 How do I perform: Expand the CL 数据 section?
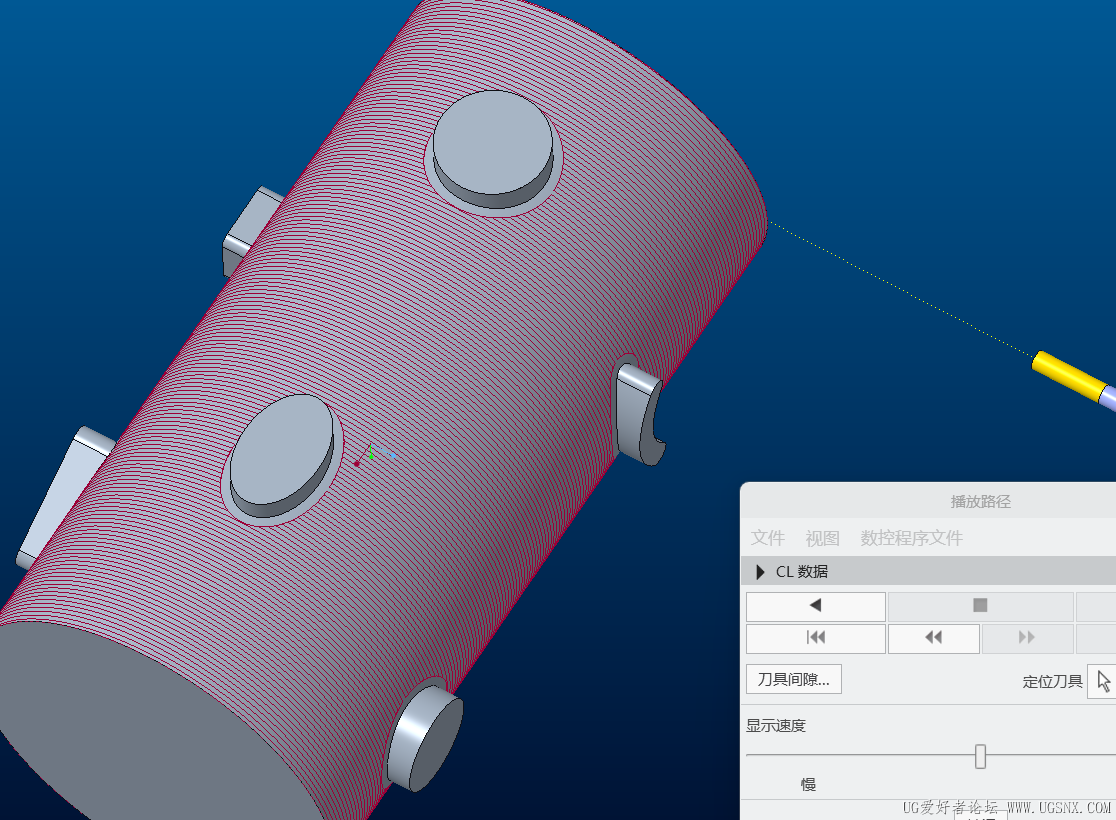pyautogui.click(x=760, y=572)
